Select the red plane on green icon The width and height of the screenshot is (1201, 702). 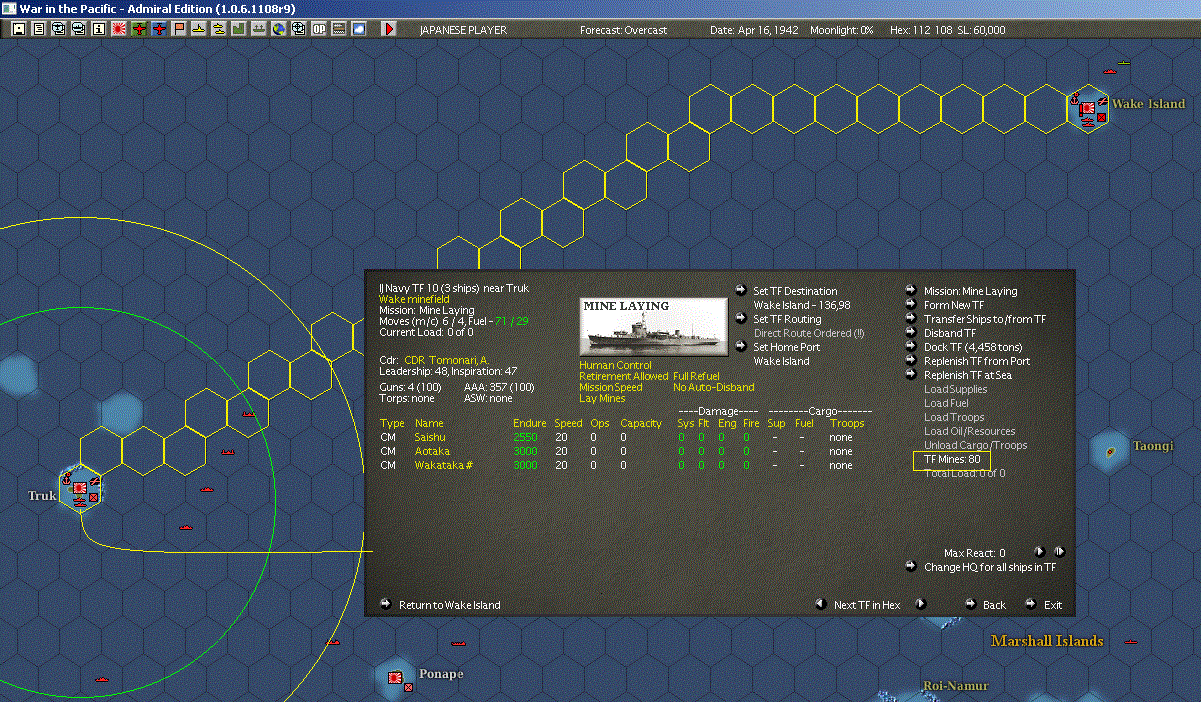[139, 29]
